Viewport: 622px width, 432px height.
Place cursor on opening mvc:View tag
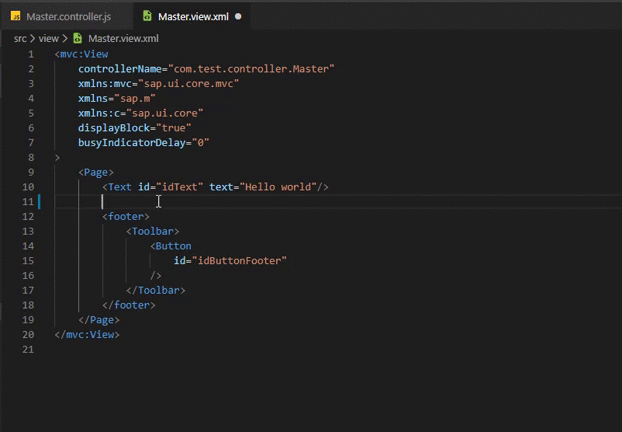click(x=81, y=54)
